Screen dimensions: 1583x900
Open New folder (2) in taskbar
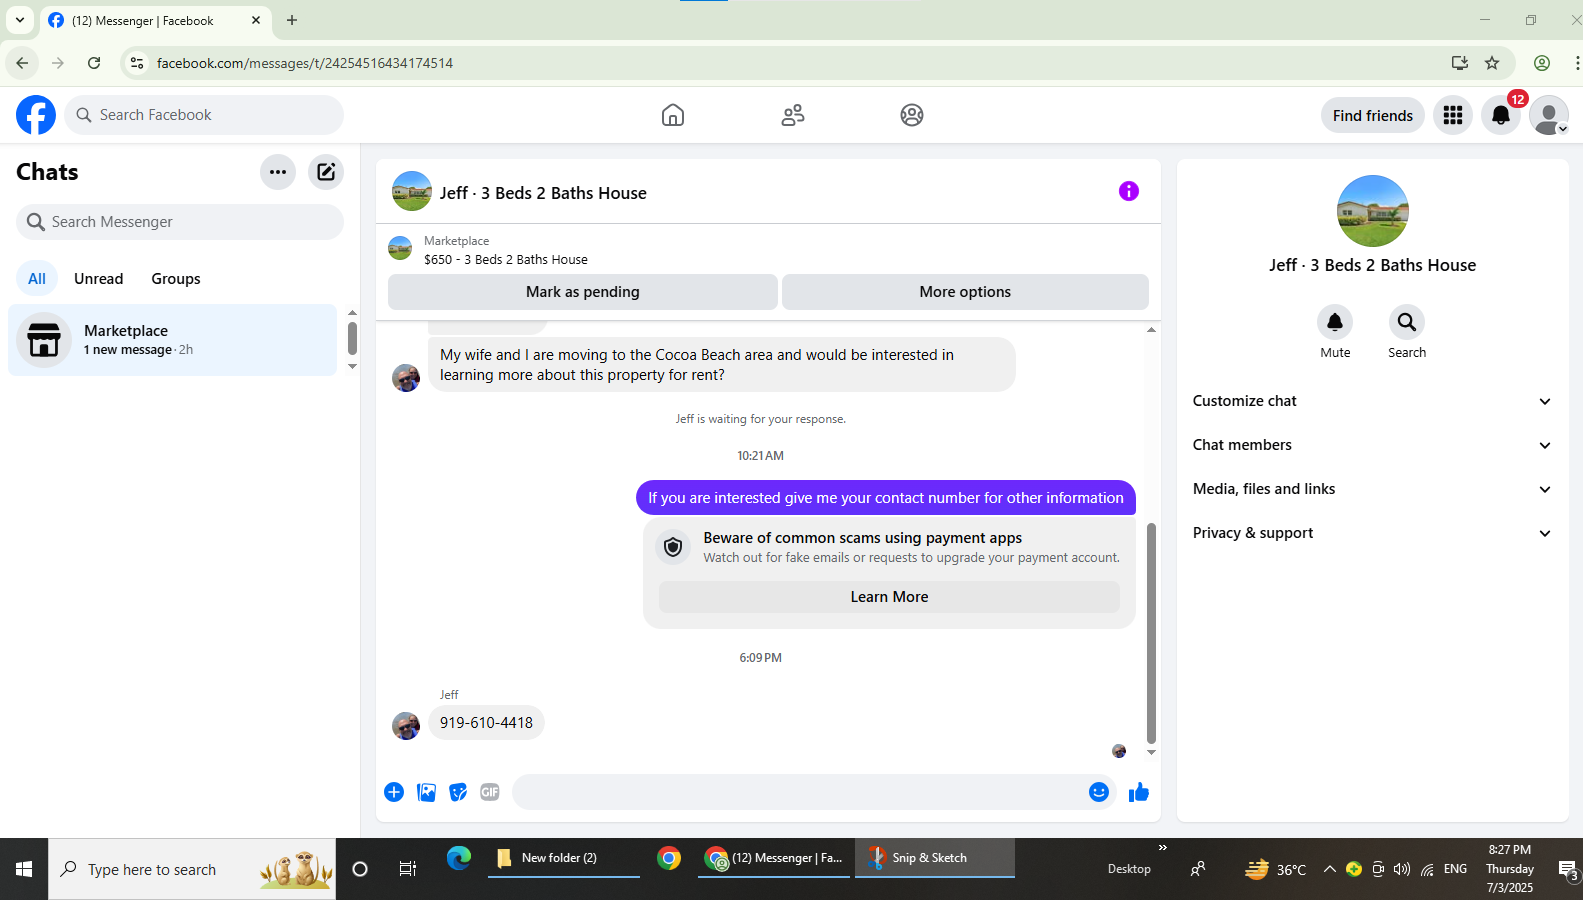tap(563, 858)
